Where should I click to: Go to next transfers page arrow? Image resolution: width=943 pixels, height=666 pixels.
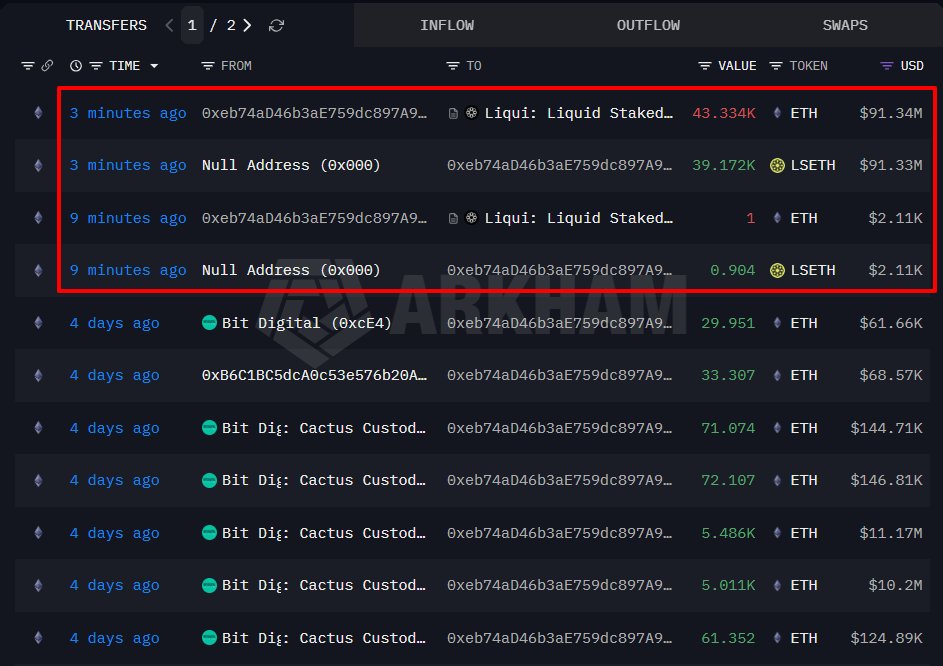click(x=247, y=25)
